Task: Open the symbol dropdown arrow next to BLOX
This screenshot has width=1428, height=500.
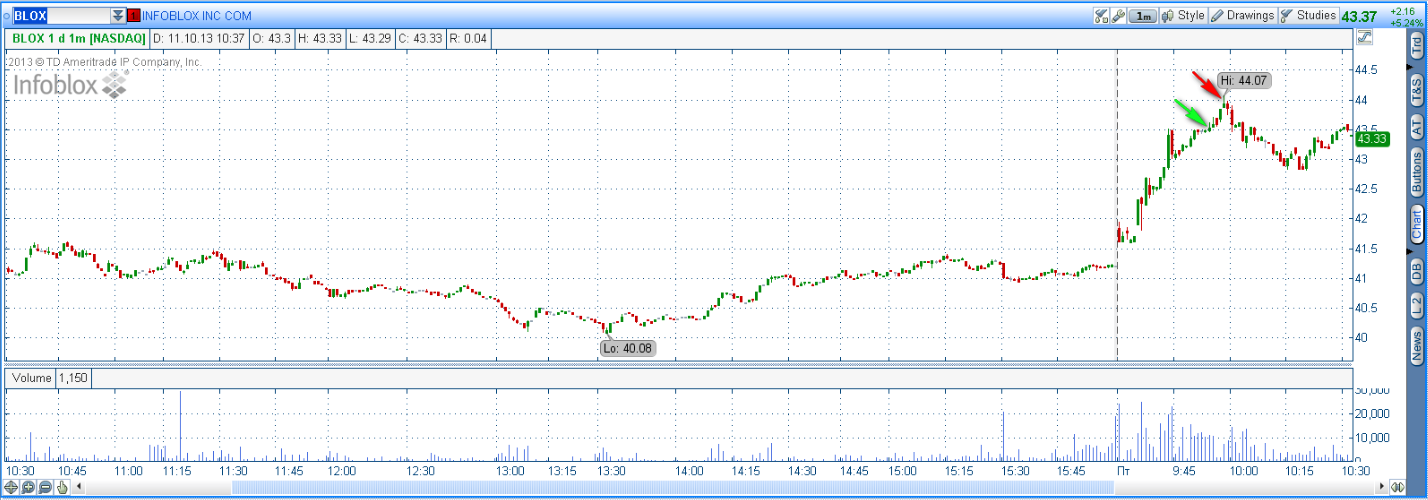Action: 118,16
